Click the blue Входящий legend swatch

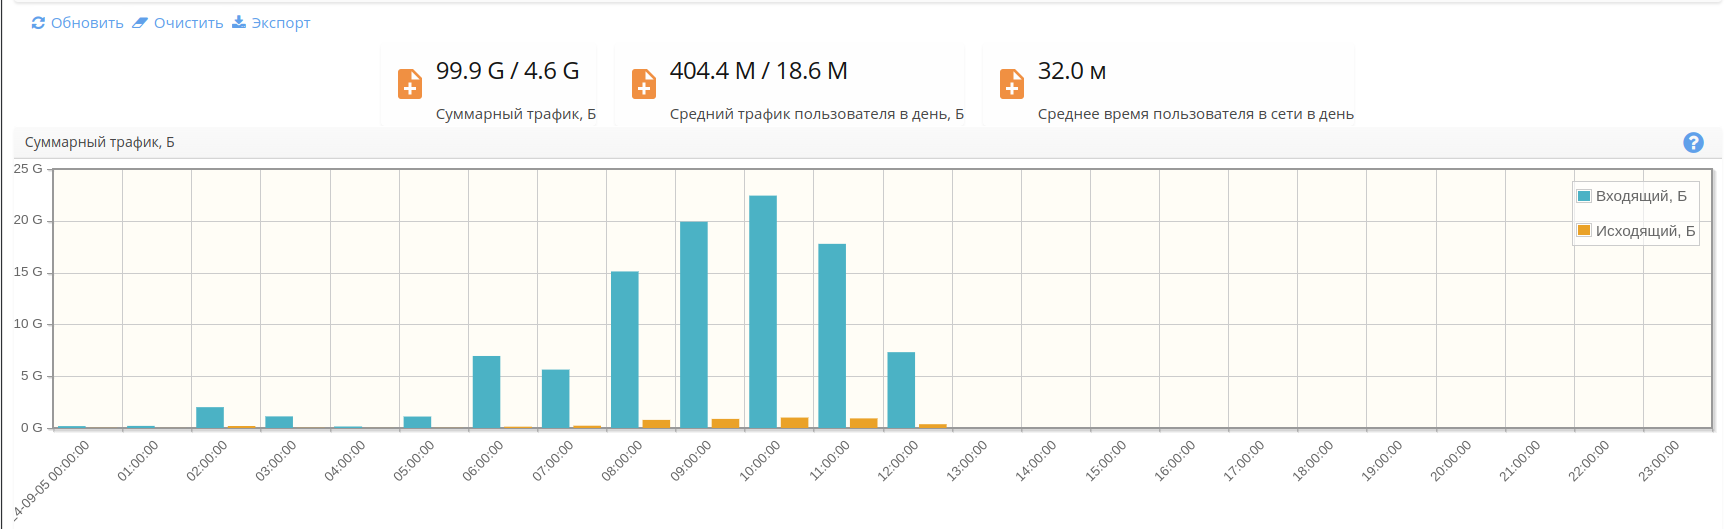(x=1584, y=196)
